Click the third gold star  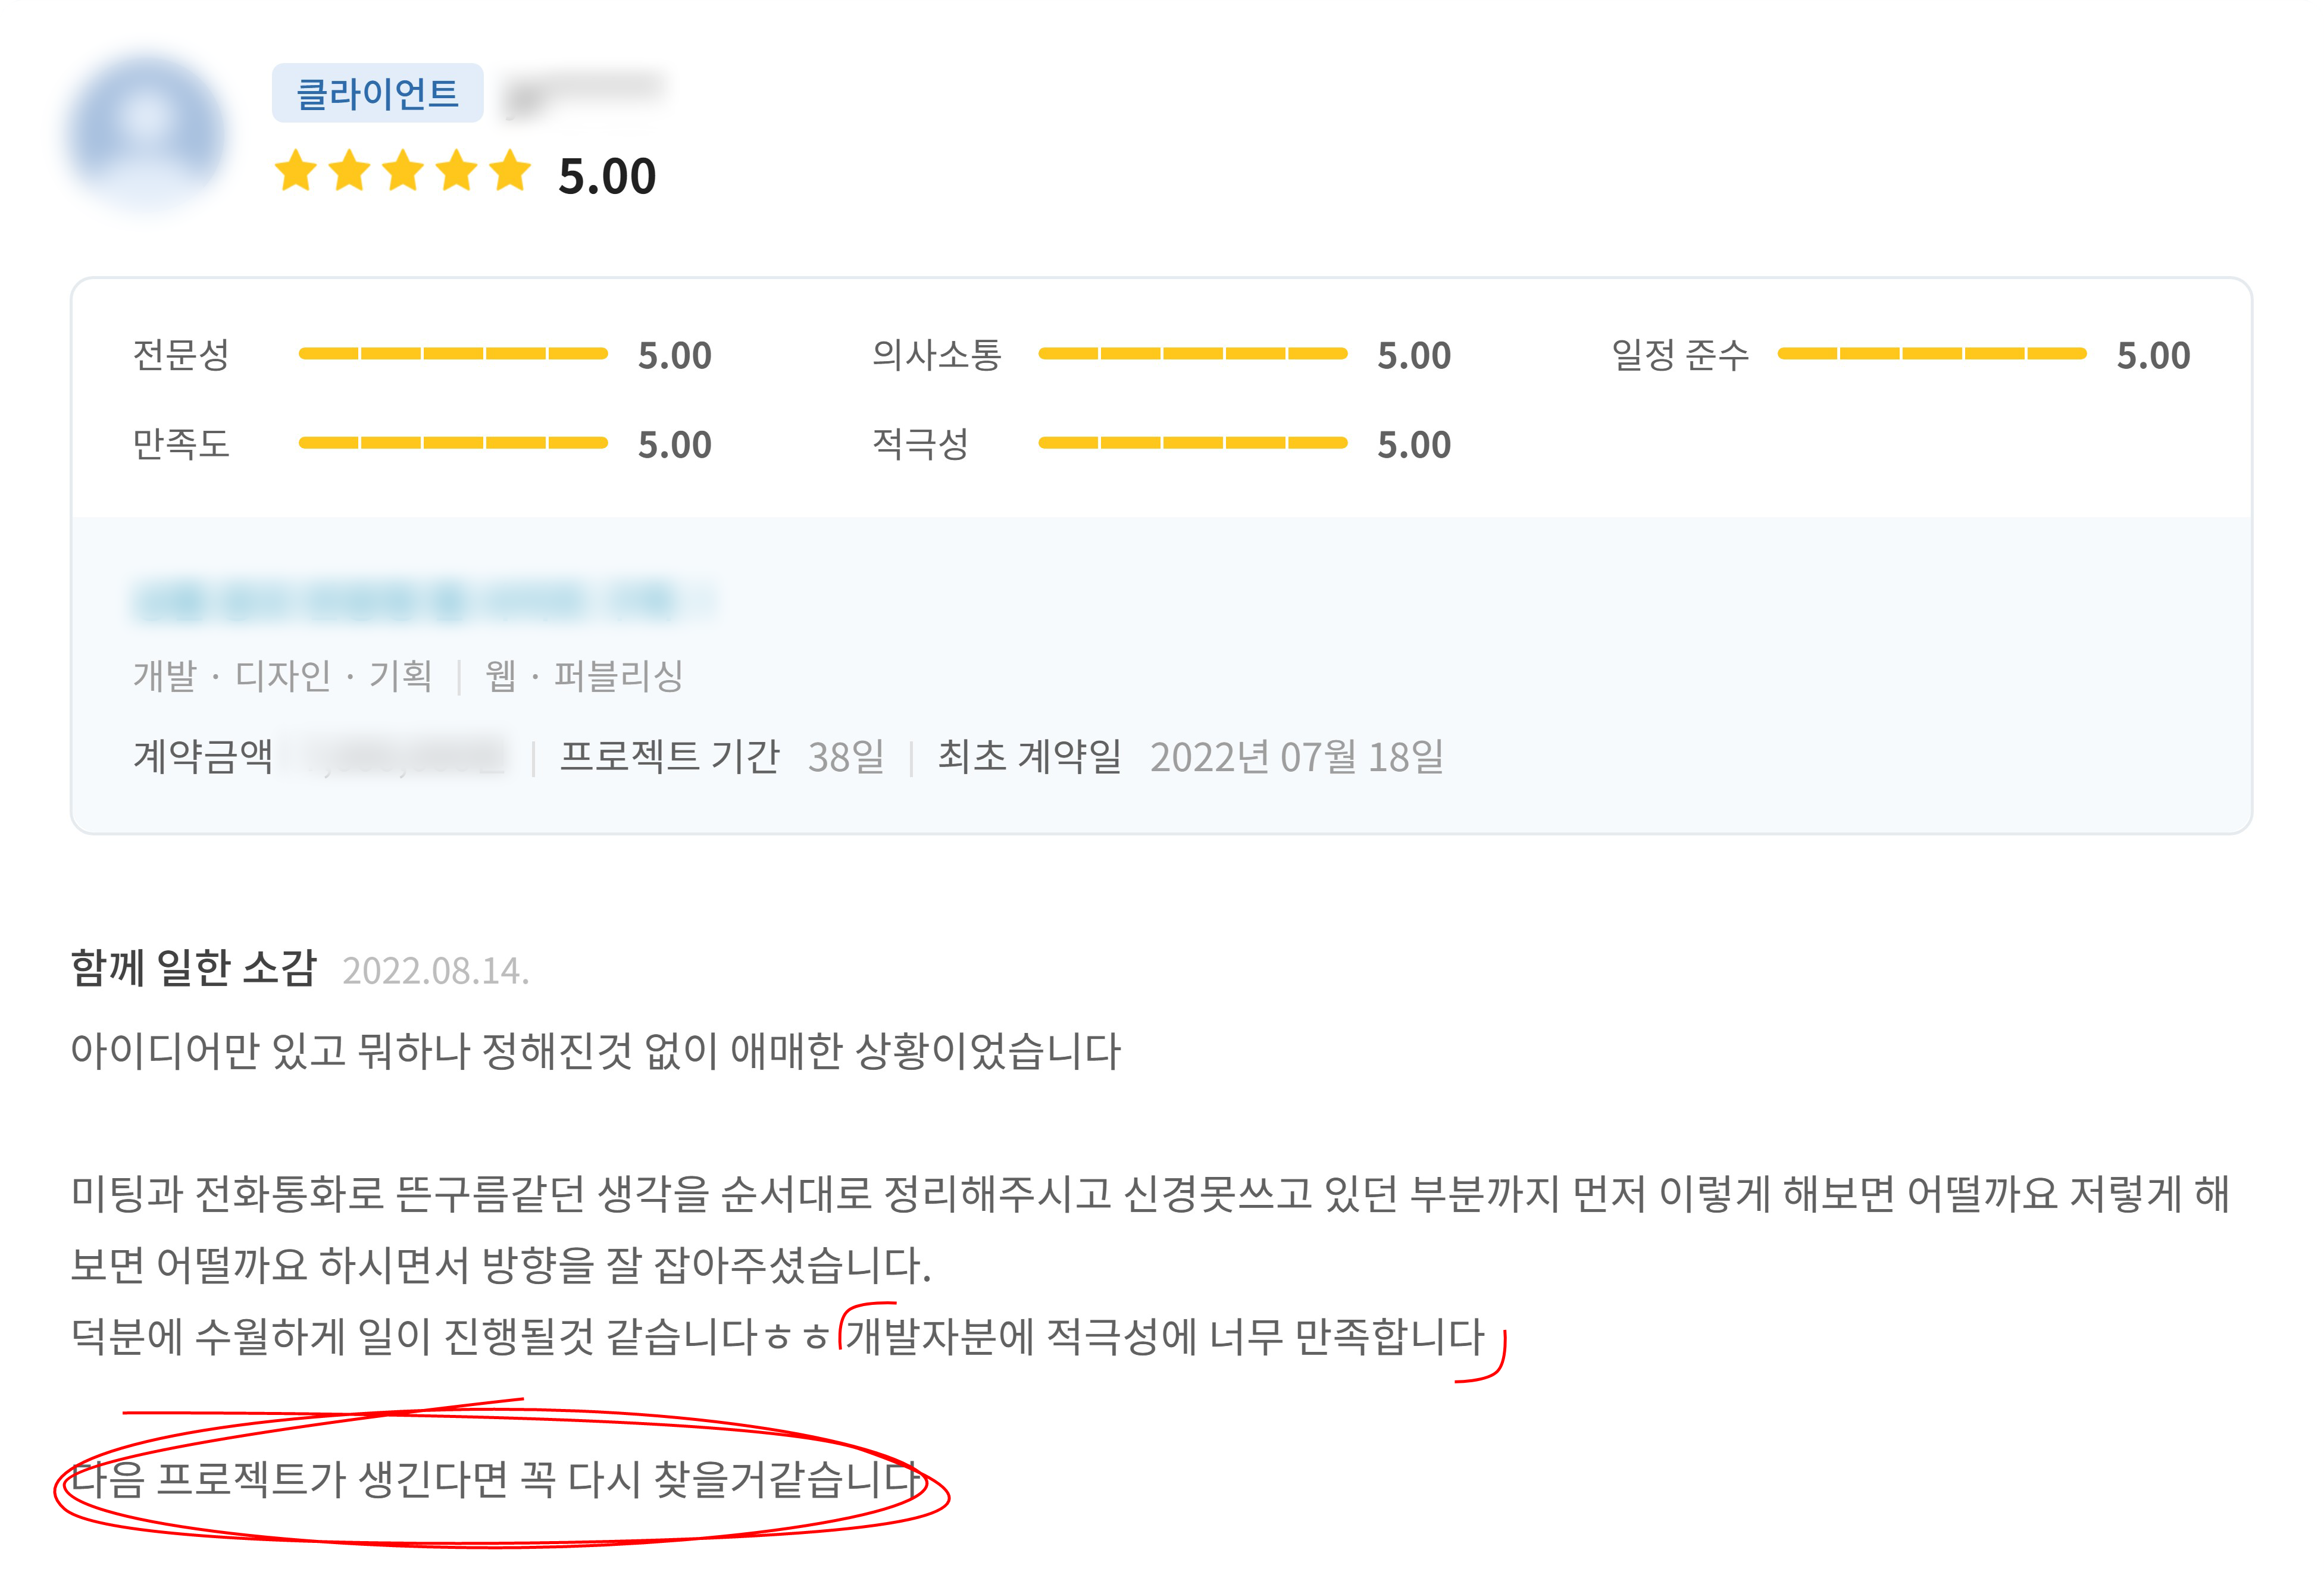click(404, 171)
